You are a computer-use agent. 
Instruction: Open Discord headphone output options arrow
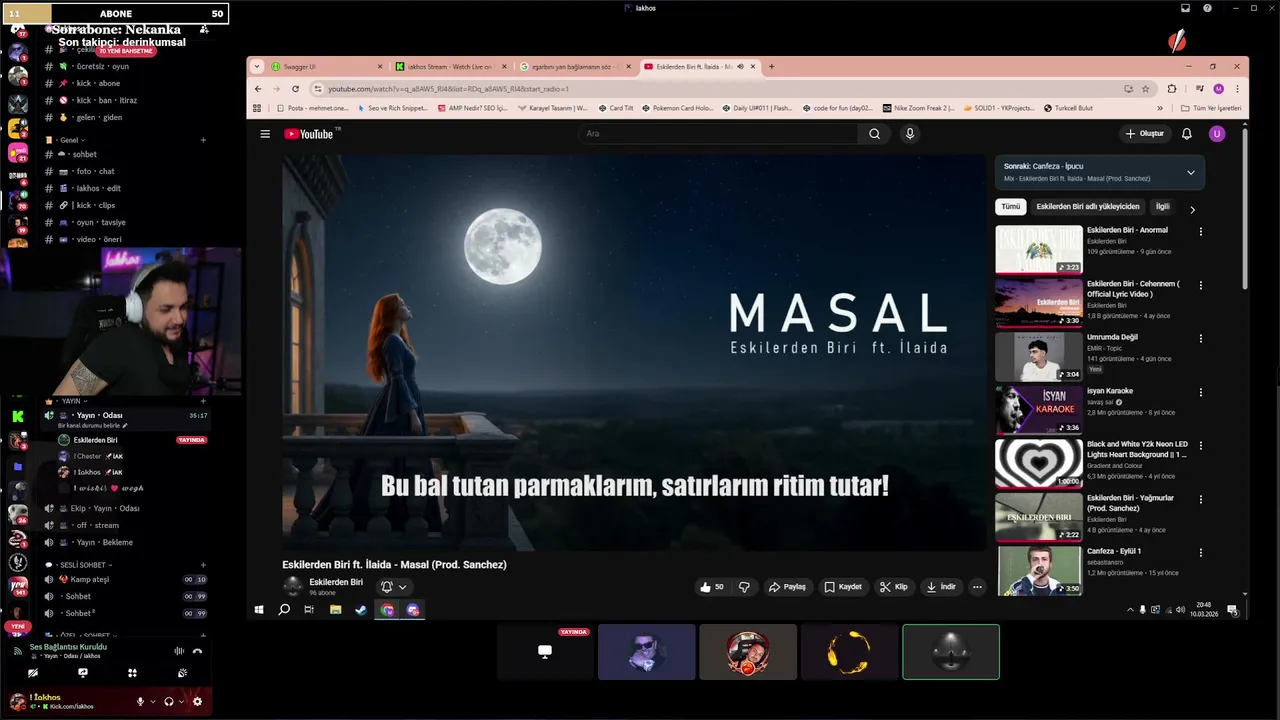[x=181, y=702]
